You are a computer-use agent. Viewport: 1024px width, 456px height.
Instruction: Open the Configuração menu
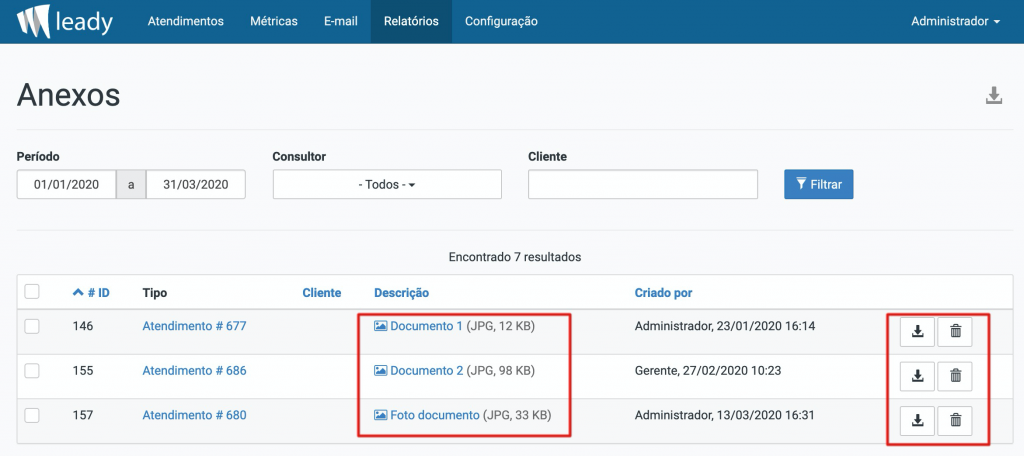pos(502,22)
